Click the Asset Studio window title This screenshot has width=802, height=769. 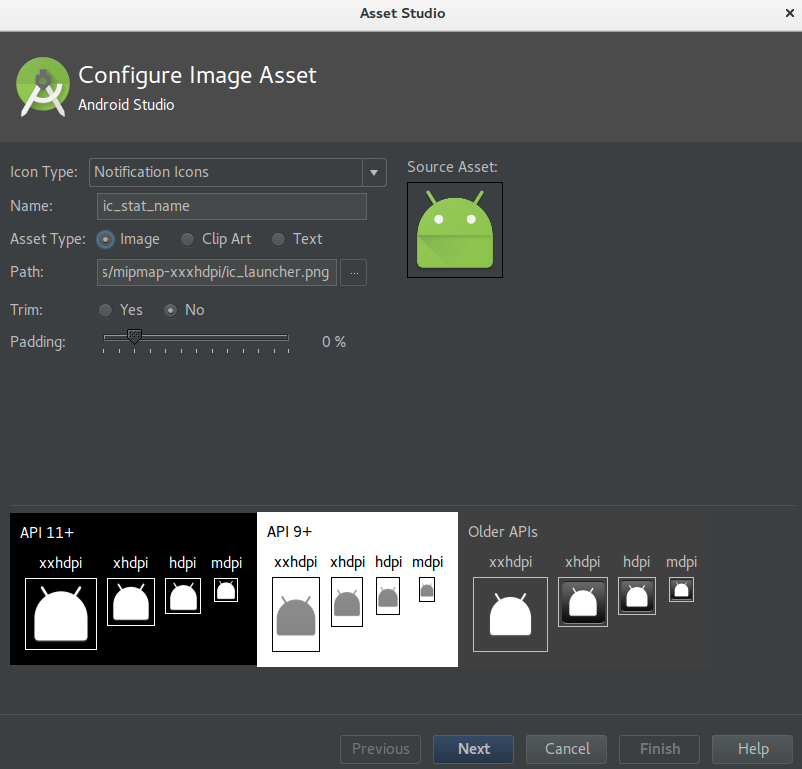tap(403, 13)
